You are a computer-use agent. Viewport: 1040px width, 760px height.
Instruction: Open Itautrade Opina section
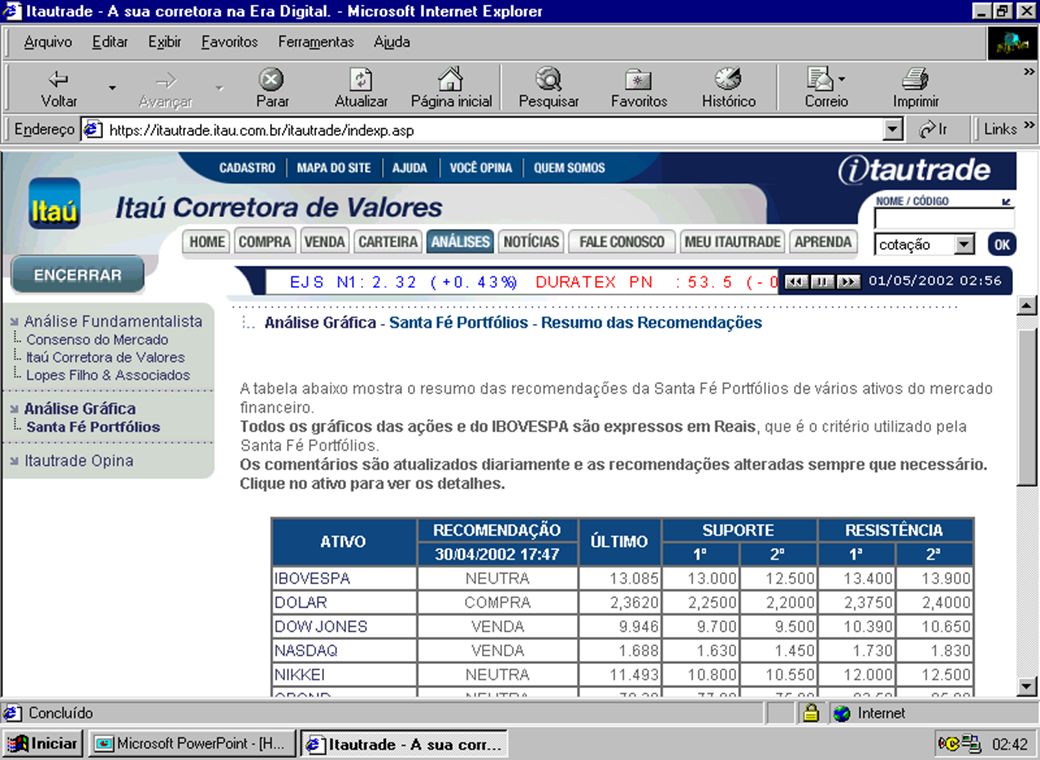[x=79, y=461]
